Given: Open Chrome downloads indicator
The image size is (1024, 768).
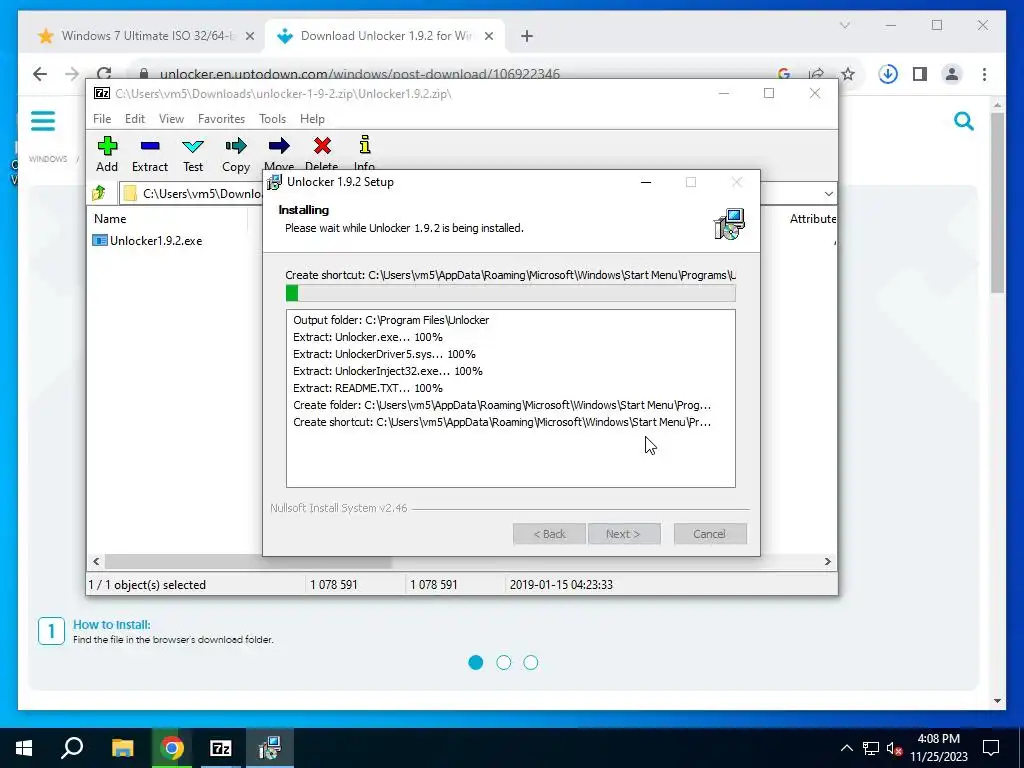Looking at the screenshot, I should click(888, 74).
